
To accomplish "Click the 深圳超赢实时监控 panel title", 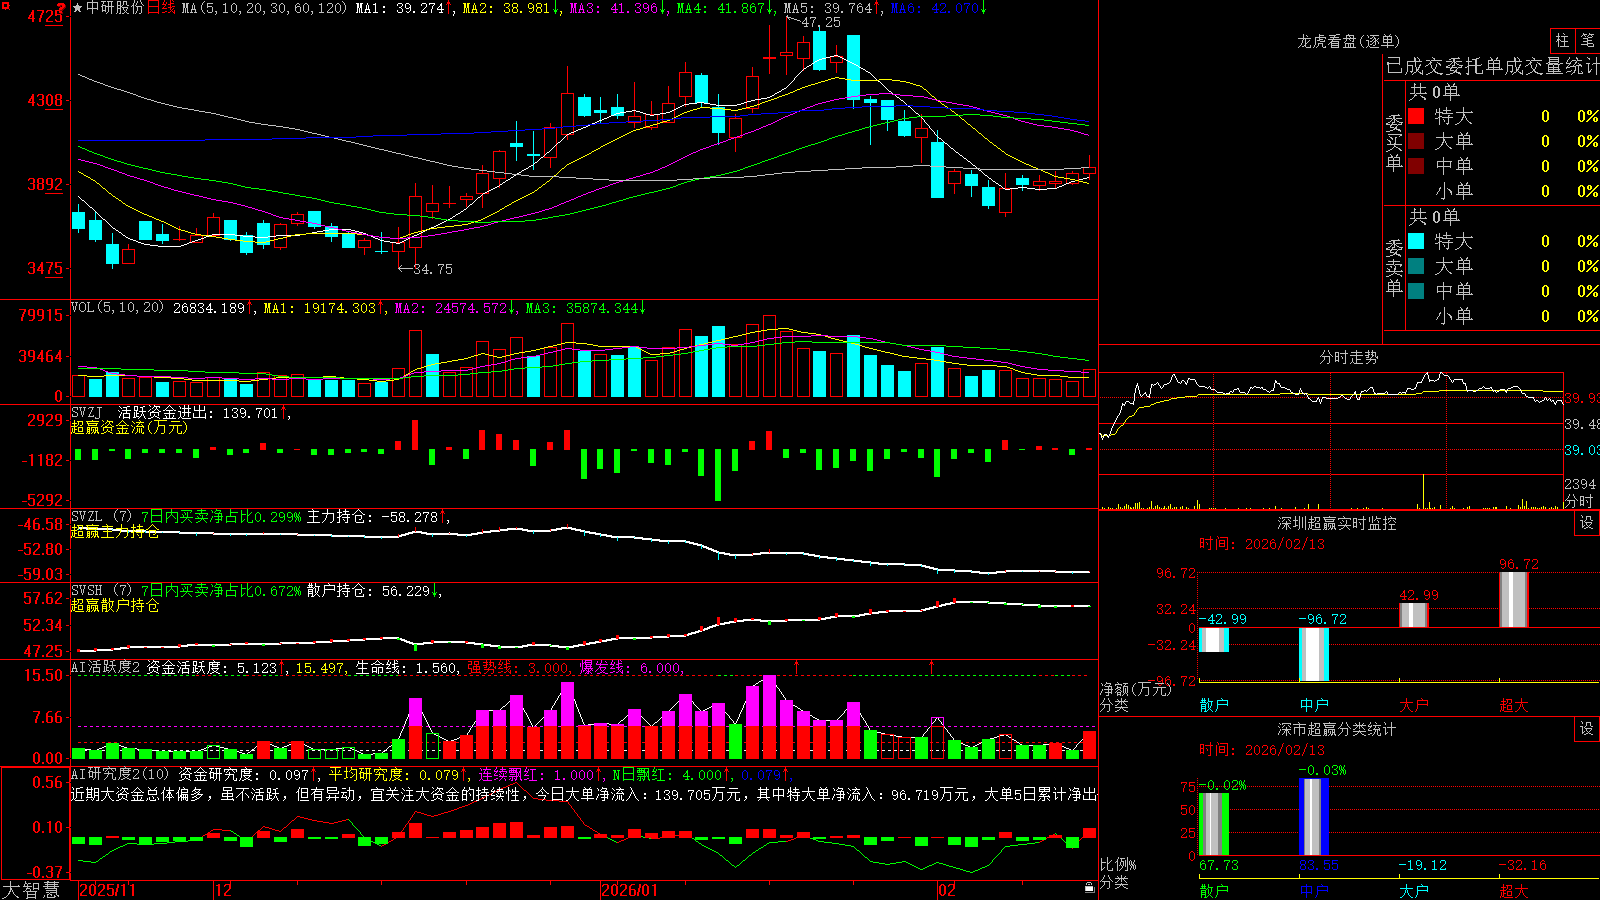I will pos(1337,523).
